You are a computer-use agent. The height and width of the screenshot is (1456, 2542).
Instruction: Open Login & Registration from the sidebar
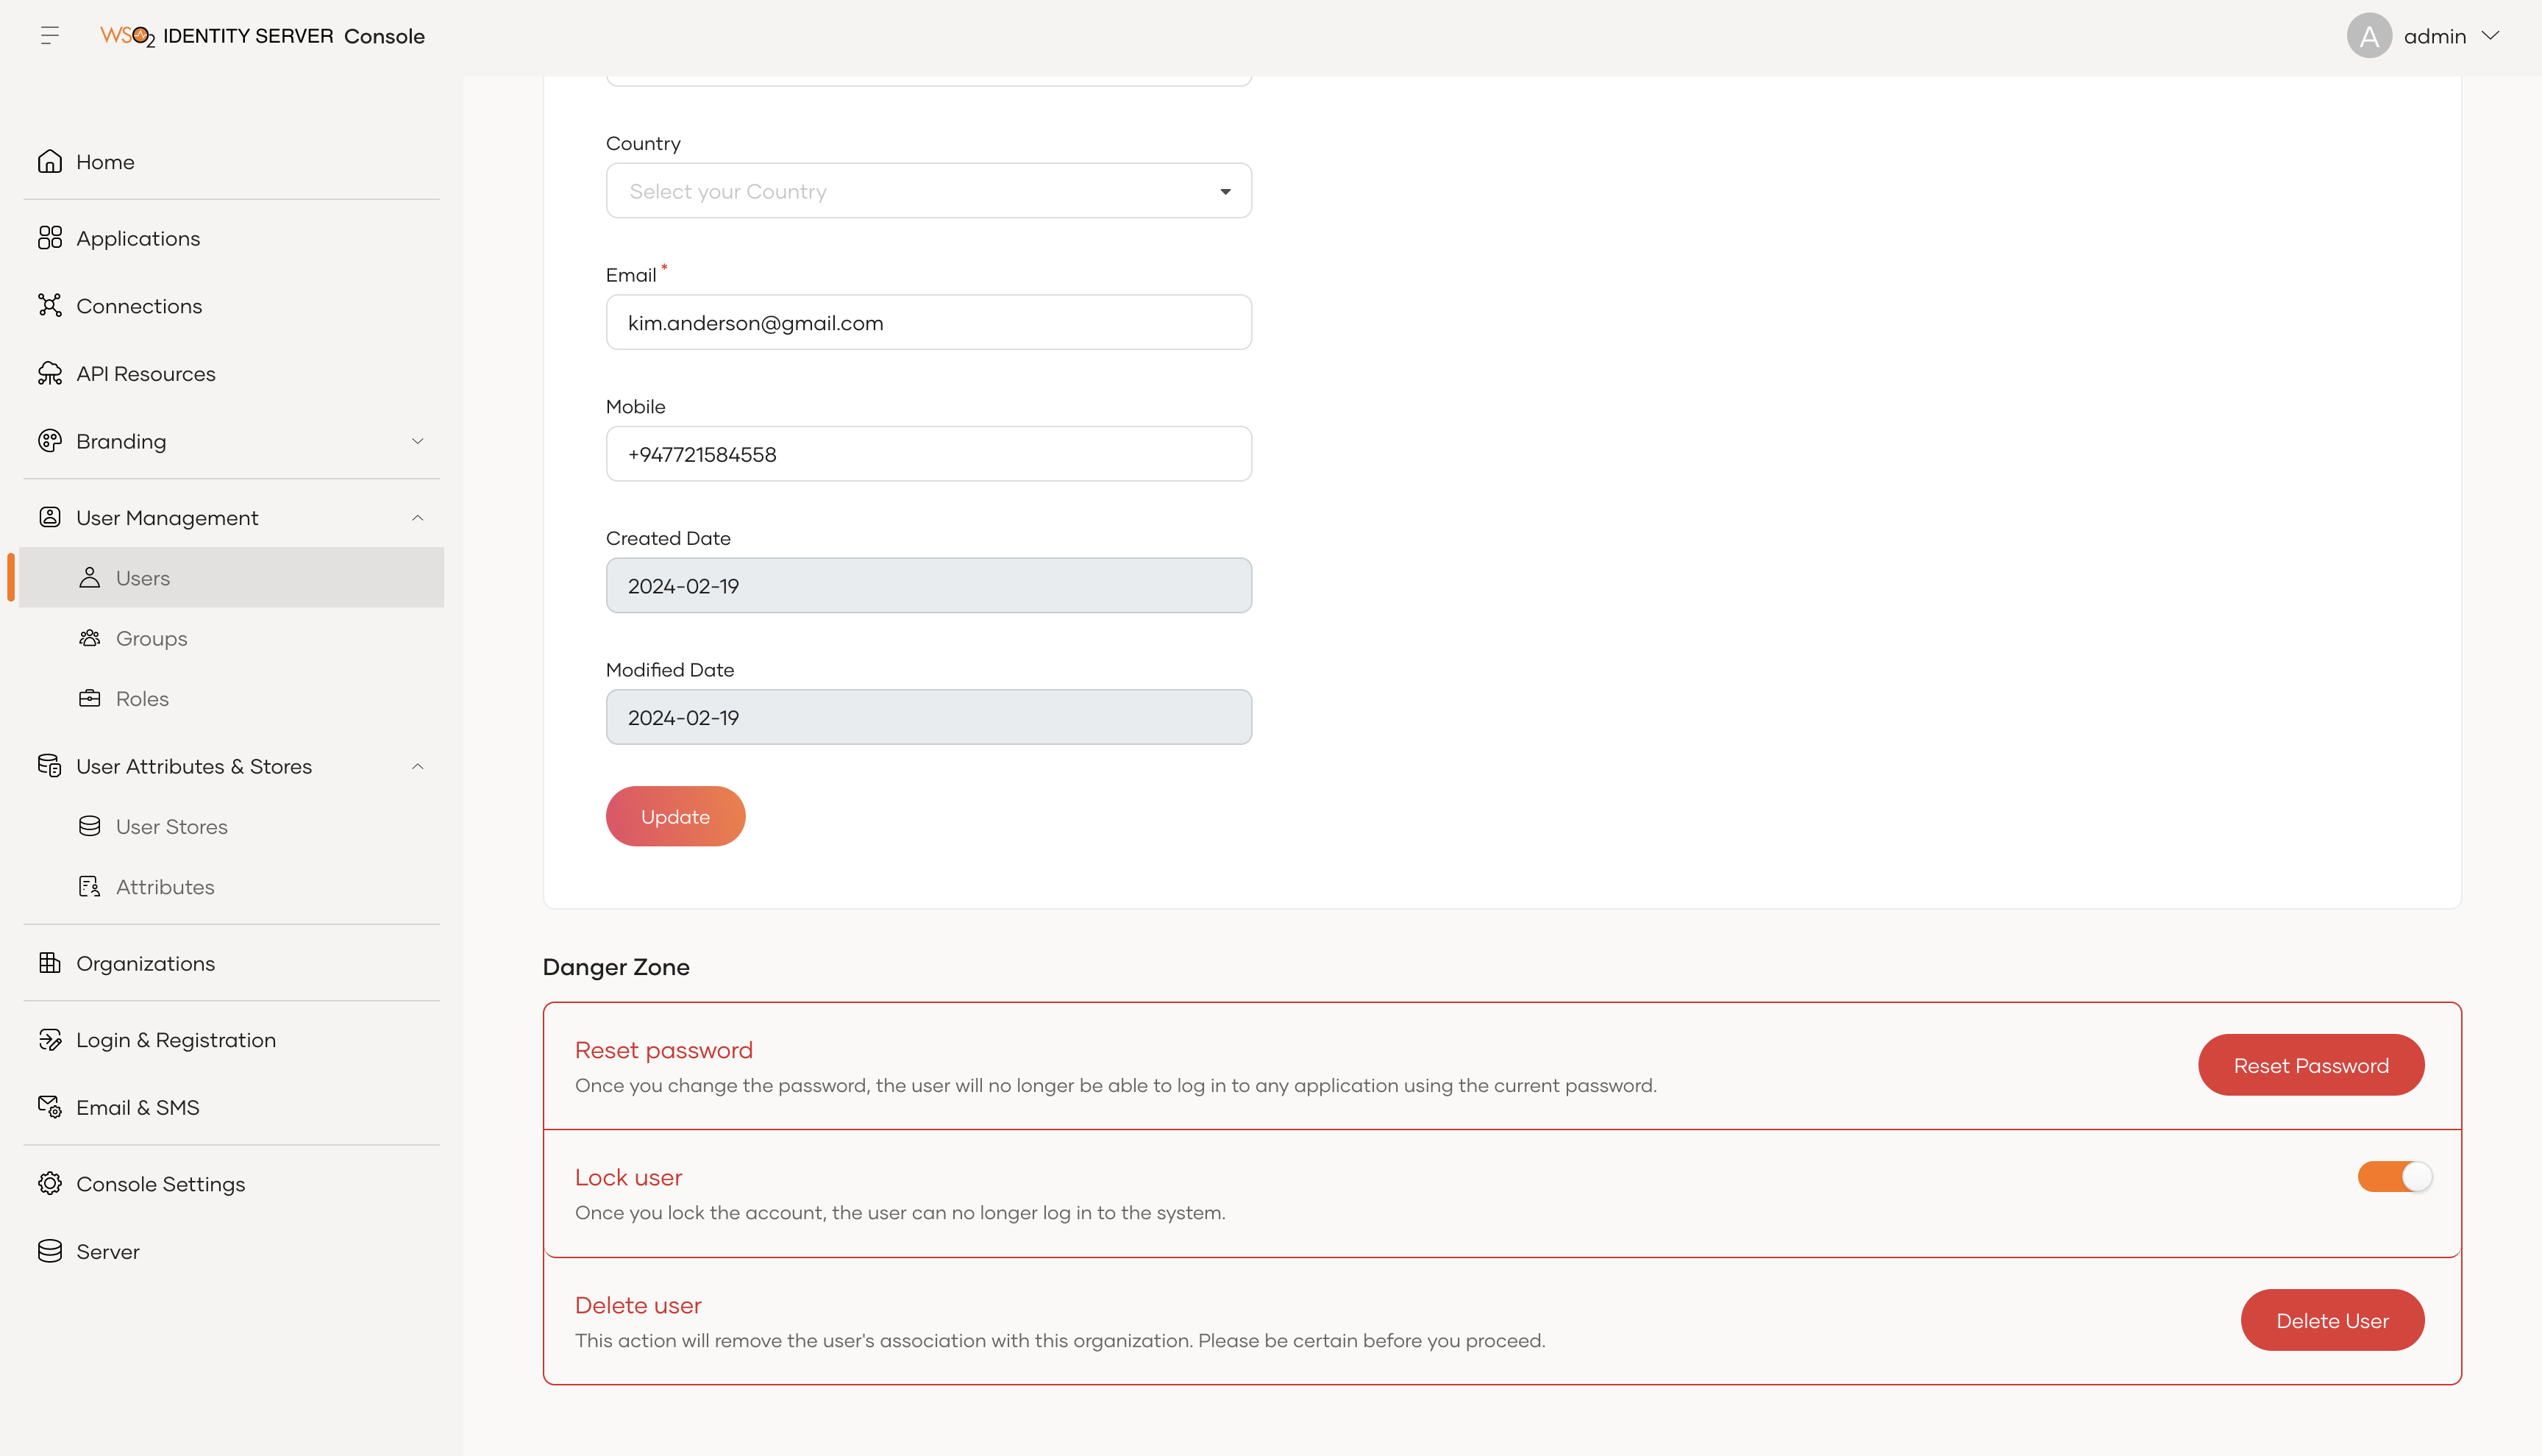[176, 1039]
